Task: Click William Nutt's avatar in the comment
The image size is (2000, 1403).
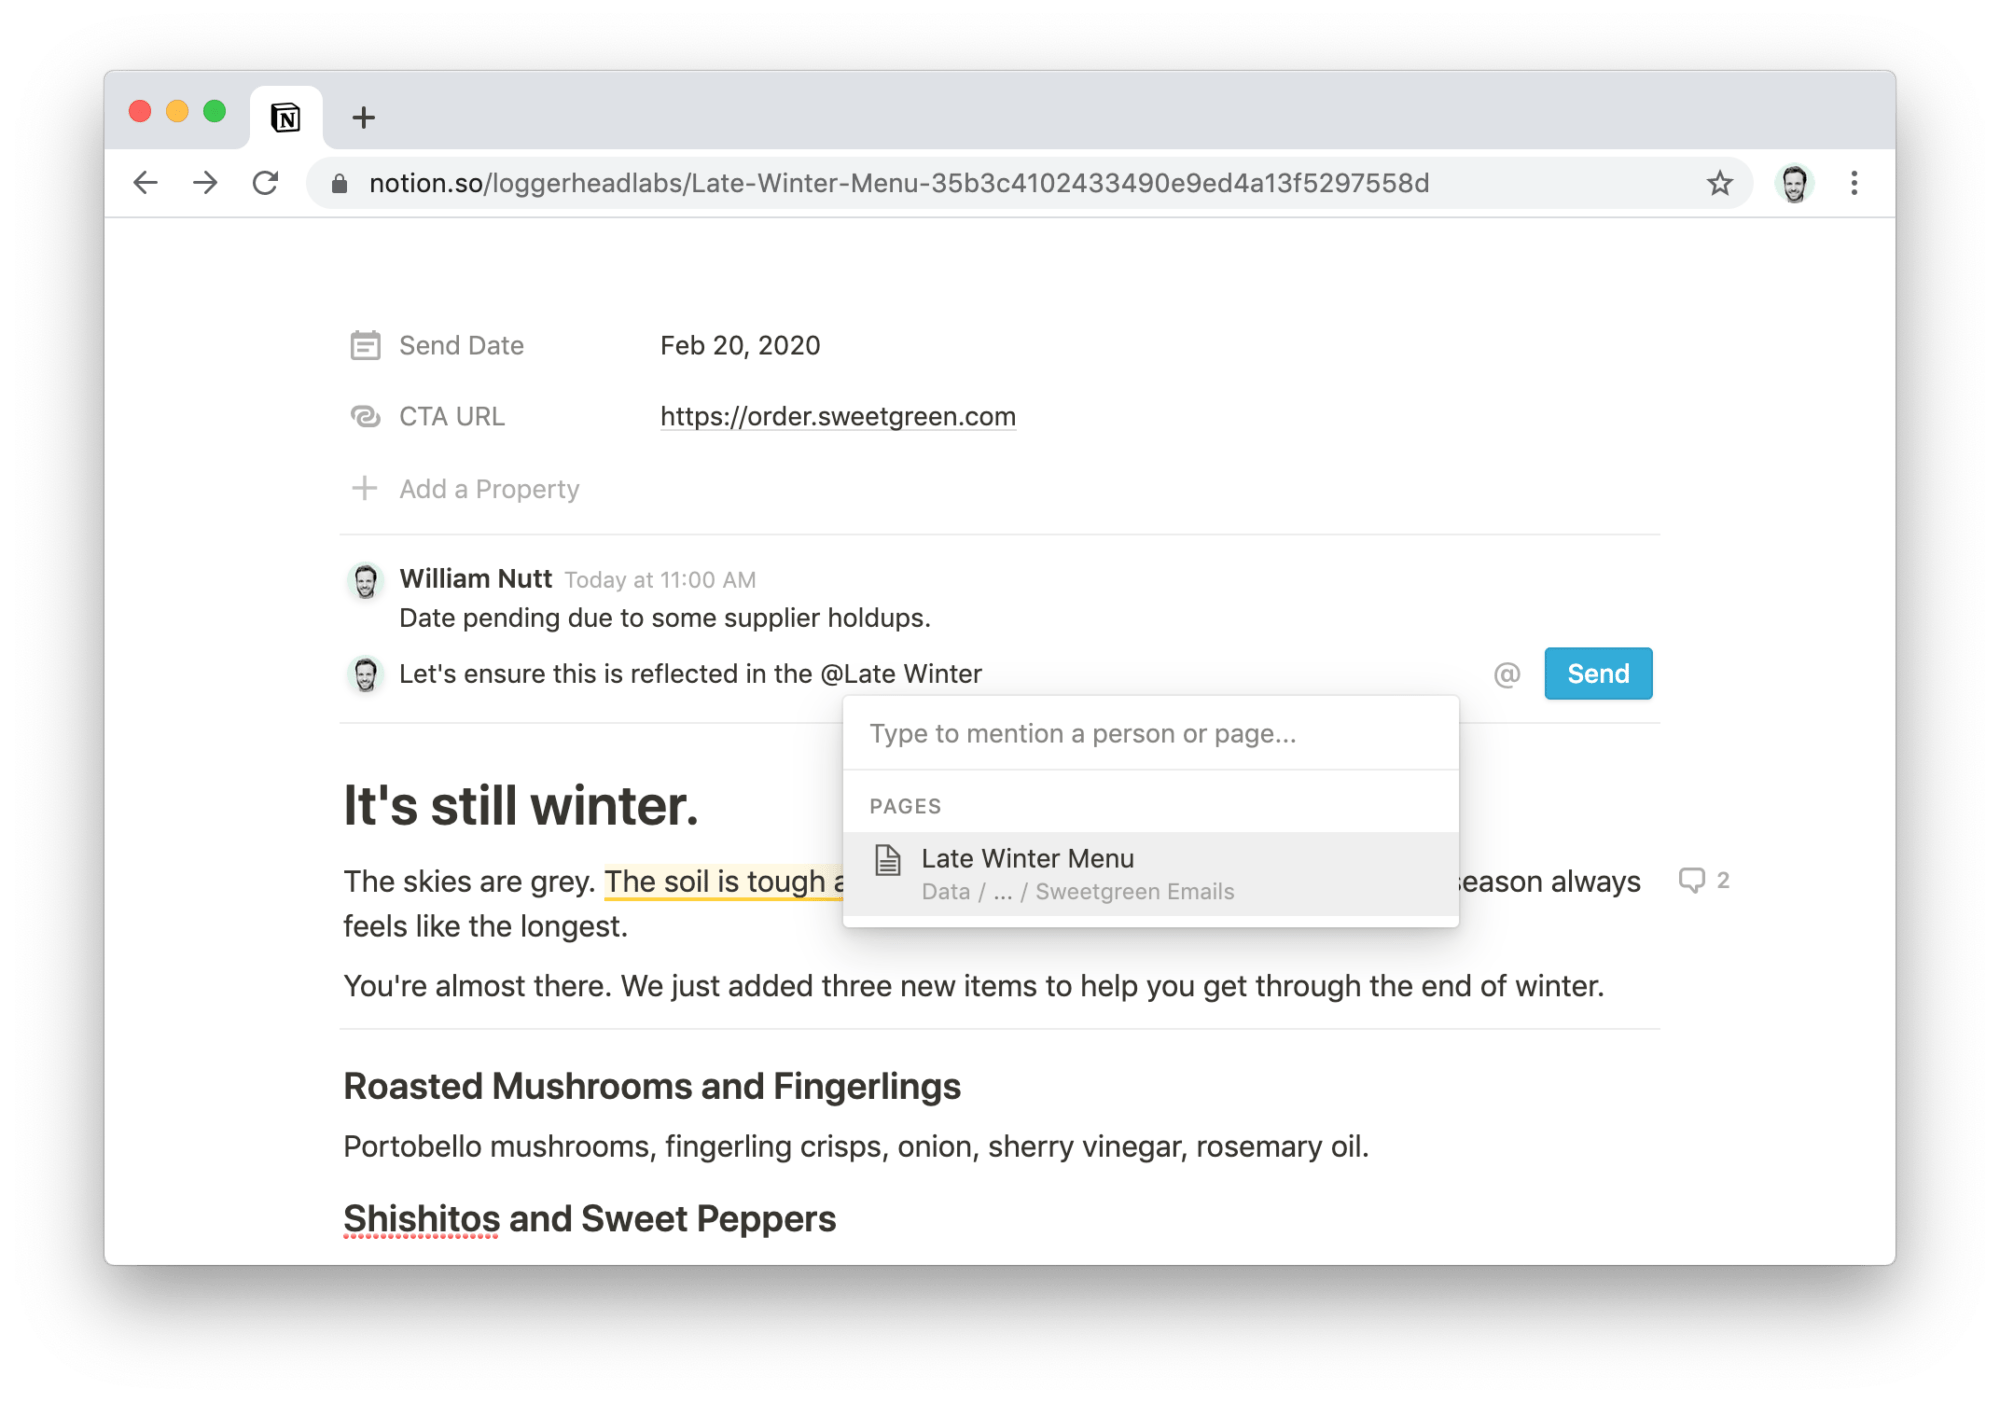Action: pyautogui.click(x=366, y=580)
